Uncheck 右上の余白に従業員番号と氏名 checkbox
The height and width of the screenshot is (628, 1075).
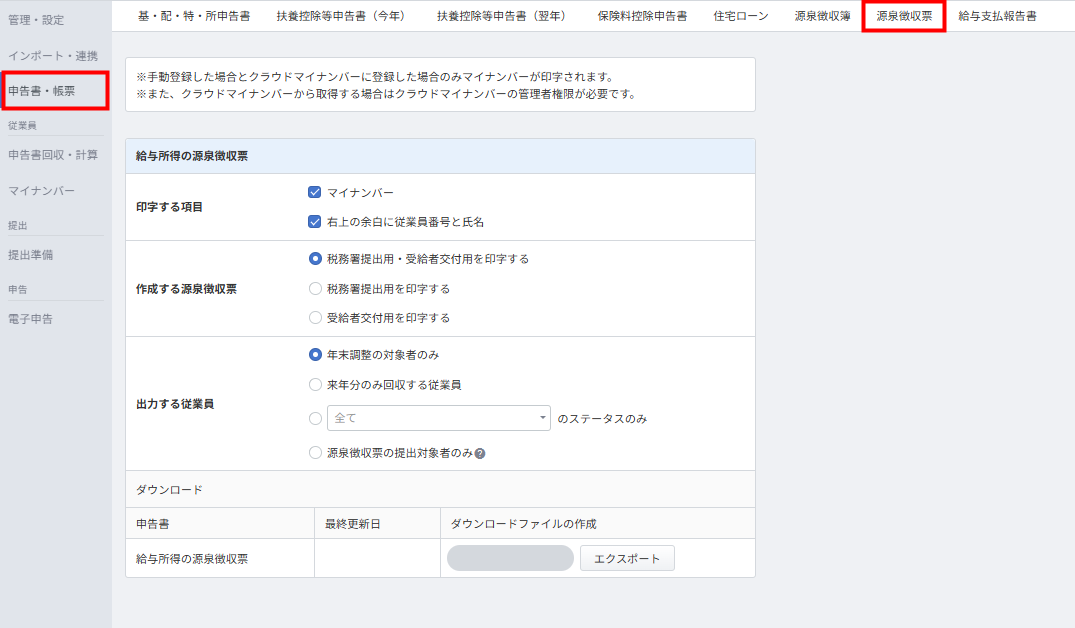pyautogui.click(x=315, y=222)
